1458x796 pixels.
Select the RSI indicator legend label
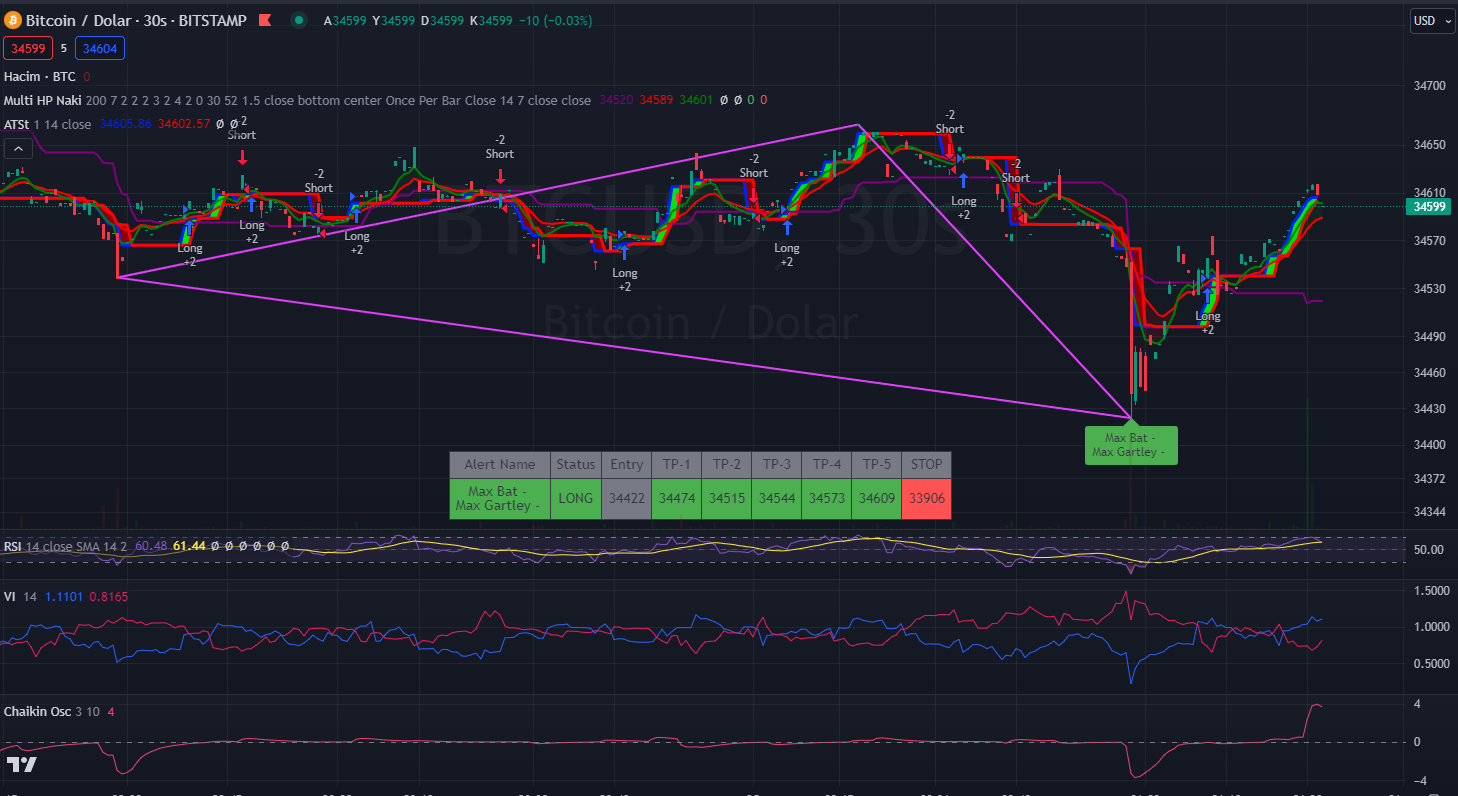tap(13, 546)
